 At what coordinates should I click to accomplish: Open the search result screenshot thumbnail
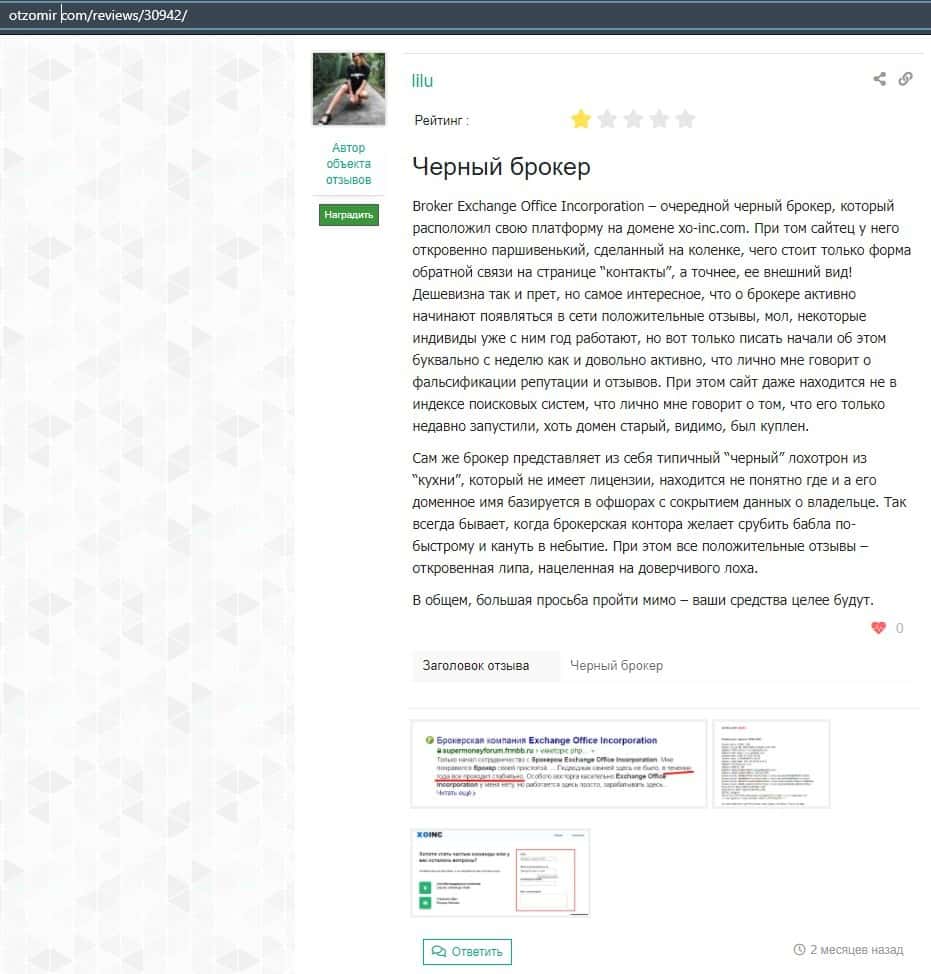click(x=558, y=764)
